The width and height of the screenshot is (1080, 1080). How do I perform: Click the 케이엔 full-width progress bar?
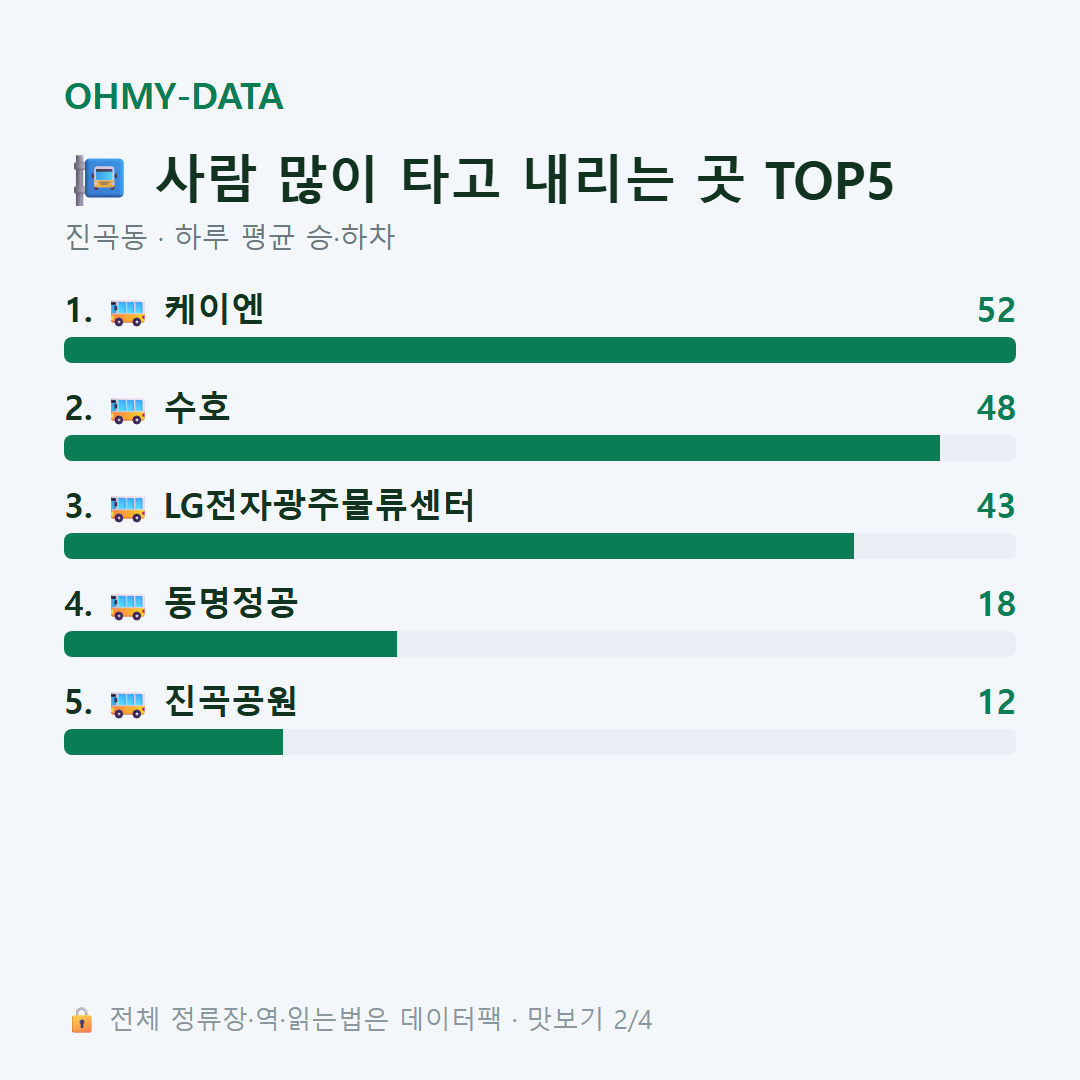[540, 350]
